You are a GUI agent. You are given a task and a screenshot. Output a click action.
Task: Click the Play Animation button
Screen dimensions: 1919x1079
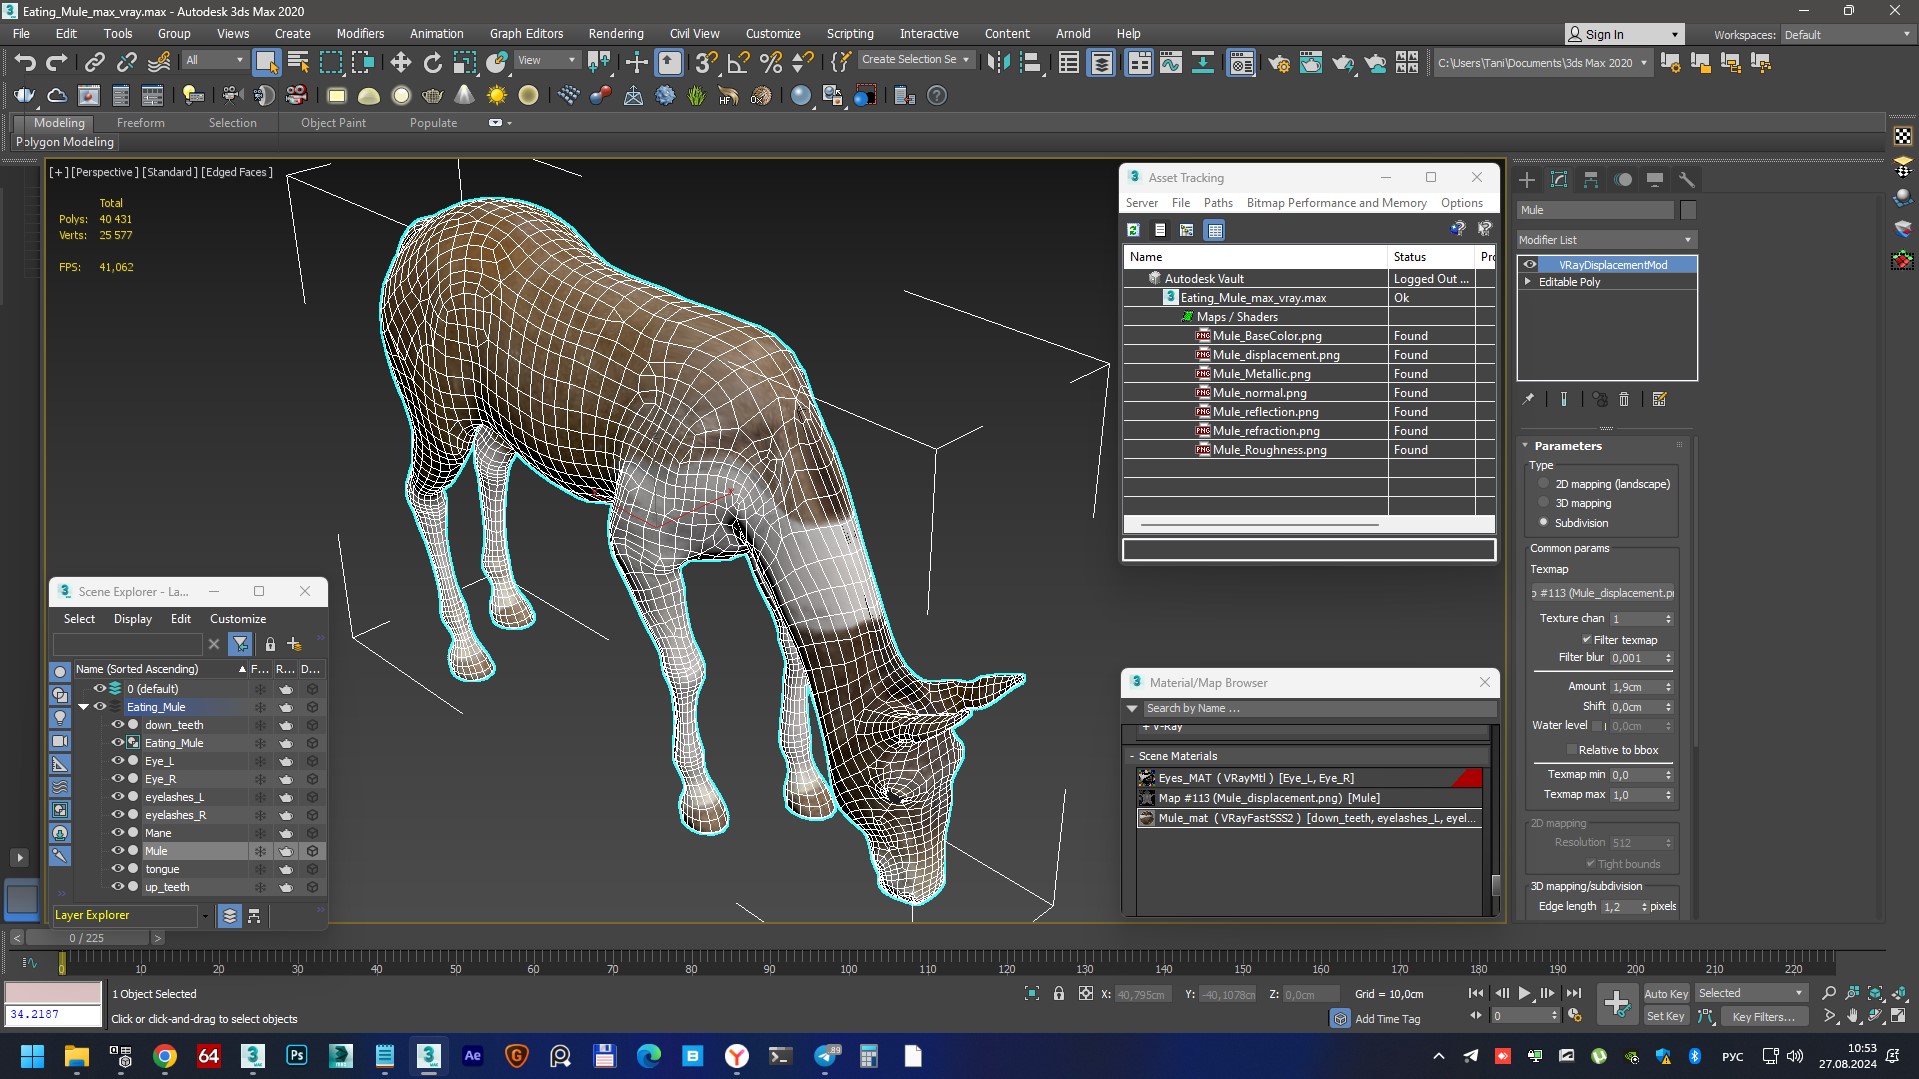click(x=1524, y=993)
